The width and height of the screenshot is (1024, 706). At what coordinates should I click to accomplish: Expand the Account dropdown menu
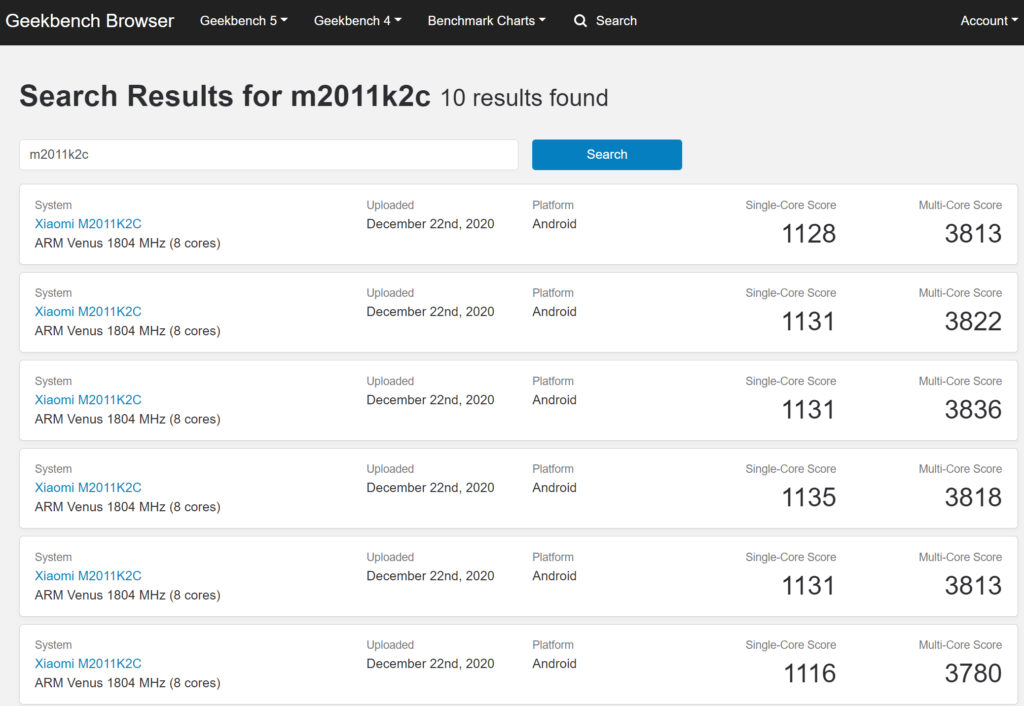click(x=989, y=21)
